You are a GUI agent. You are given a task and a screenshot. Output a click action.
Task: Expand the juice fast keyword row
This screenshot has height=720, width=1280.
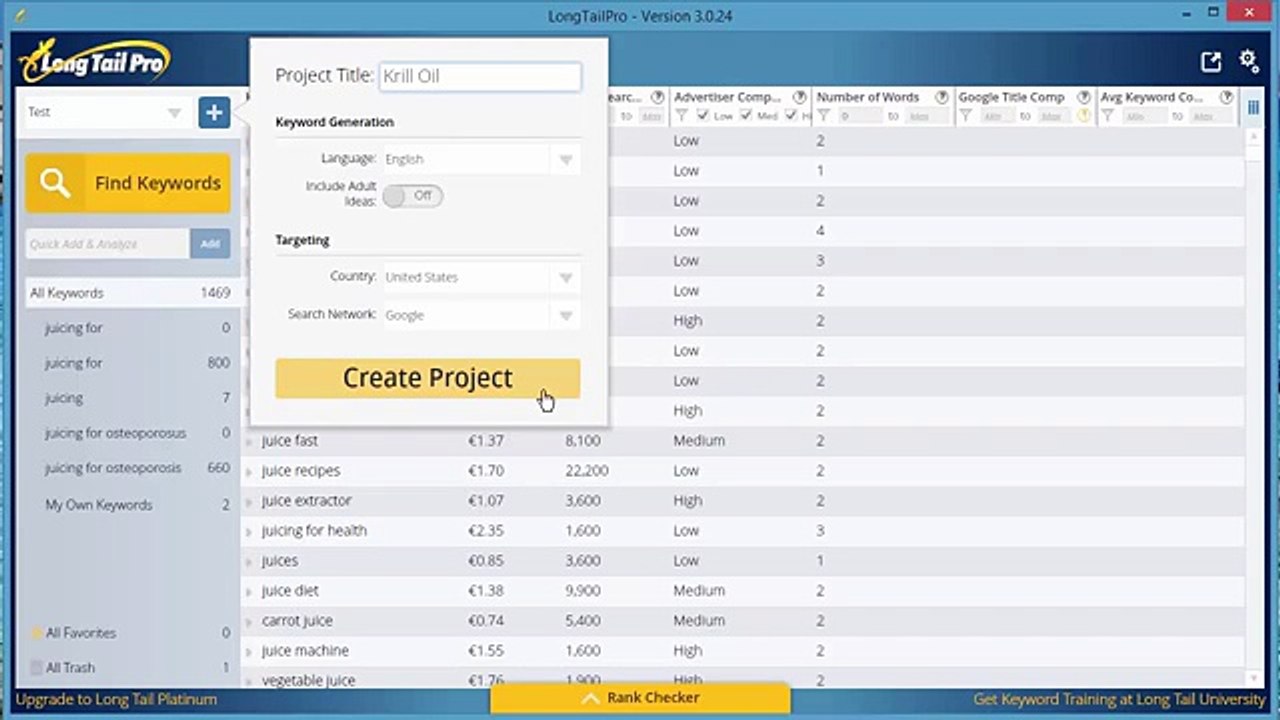click(x=249, y=441)
